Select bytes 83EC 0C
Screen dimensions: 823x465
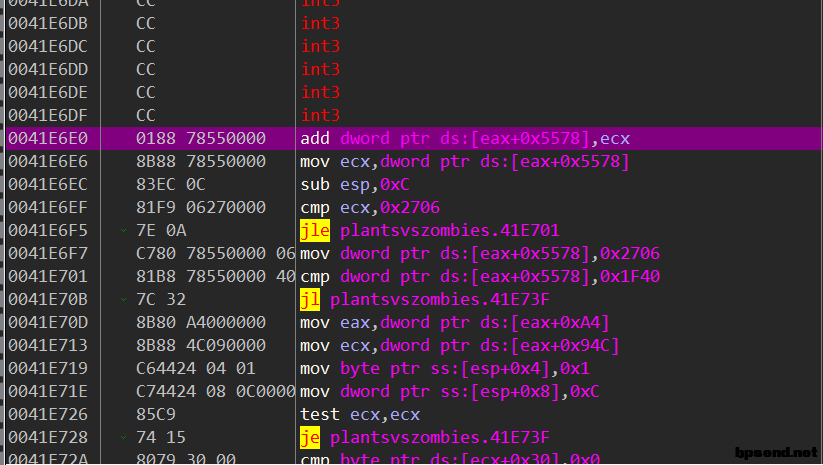[171, 185]
